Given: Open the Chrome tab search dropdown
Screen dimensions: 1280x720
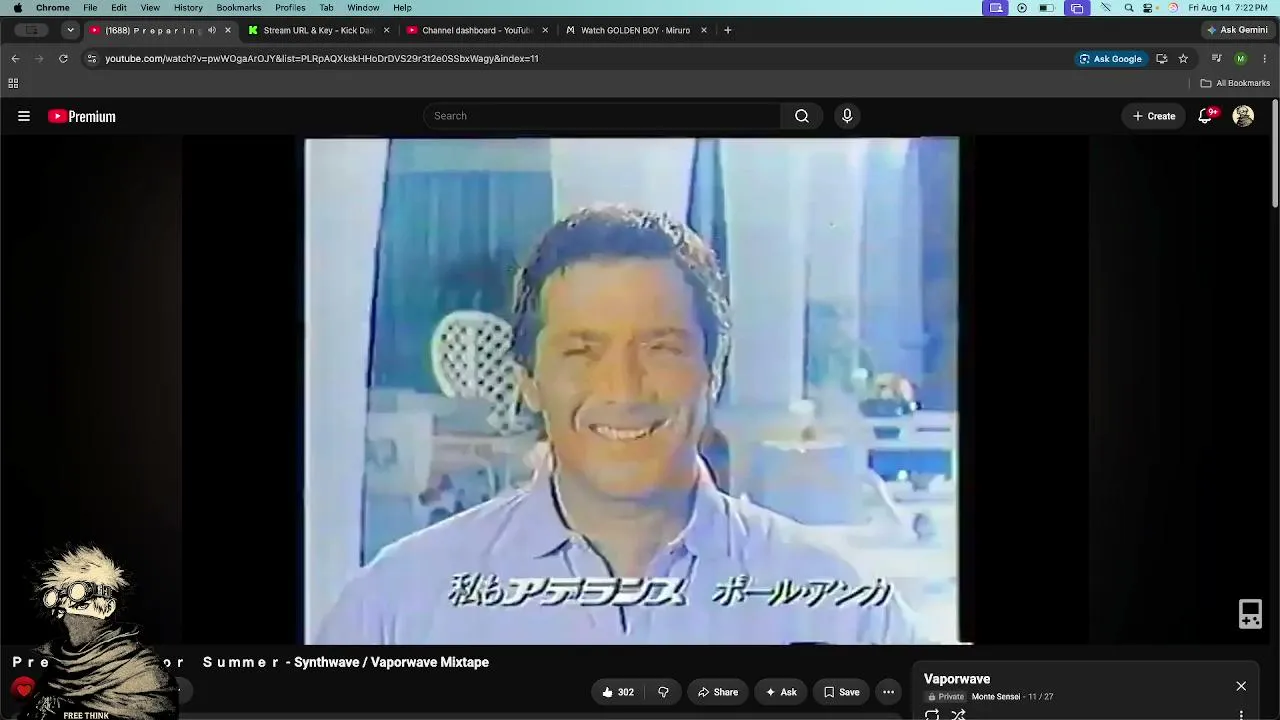Looking at the screenshot, I should [x=70, y=30].
